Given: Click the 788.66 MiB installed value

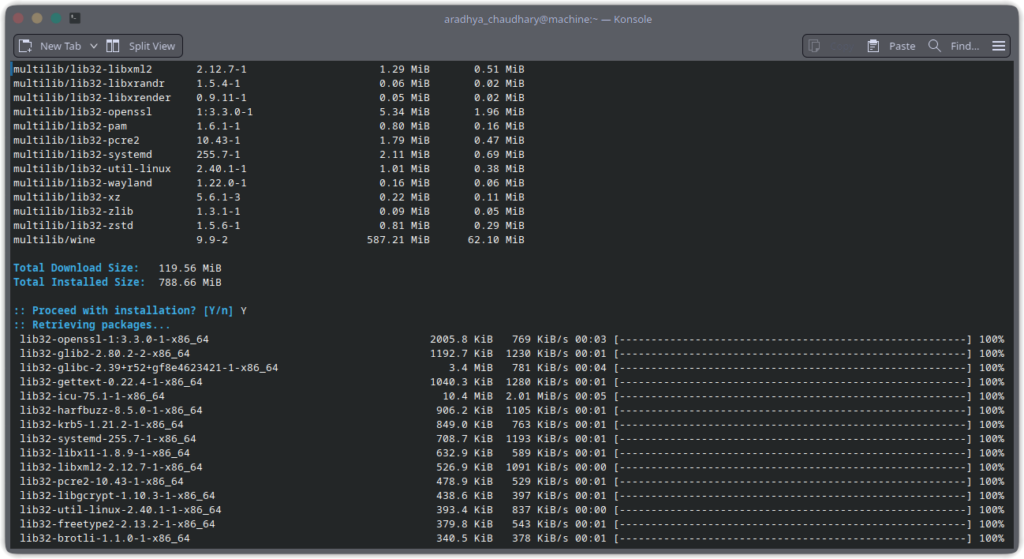Looking at the screenshot, I should [190, 283].
